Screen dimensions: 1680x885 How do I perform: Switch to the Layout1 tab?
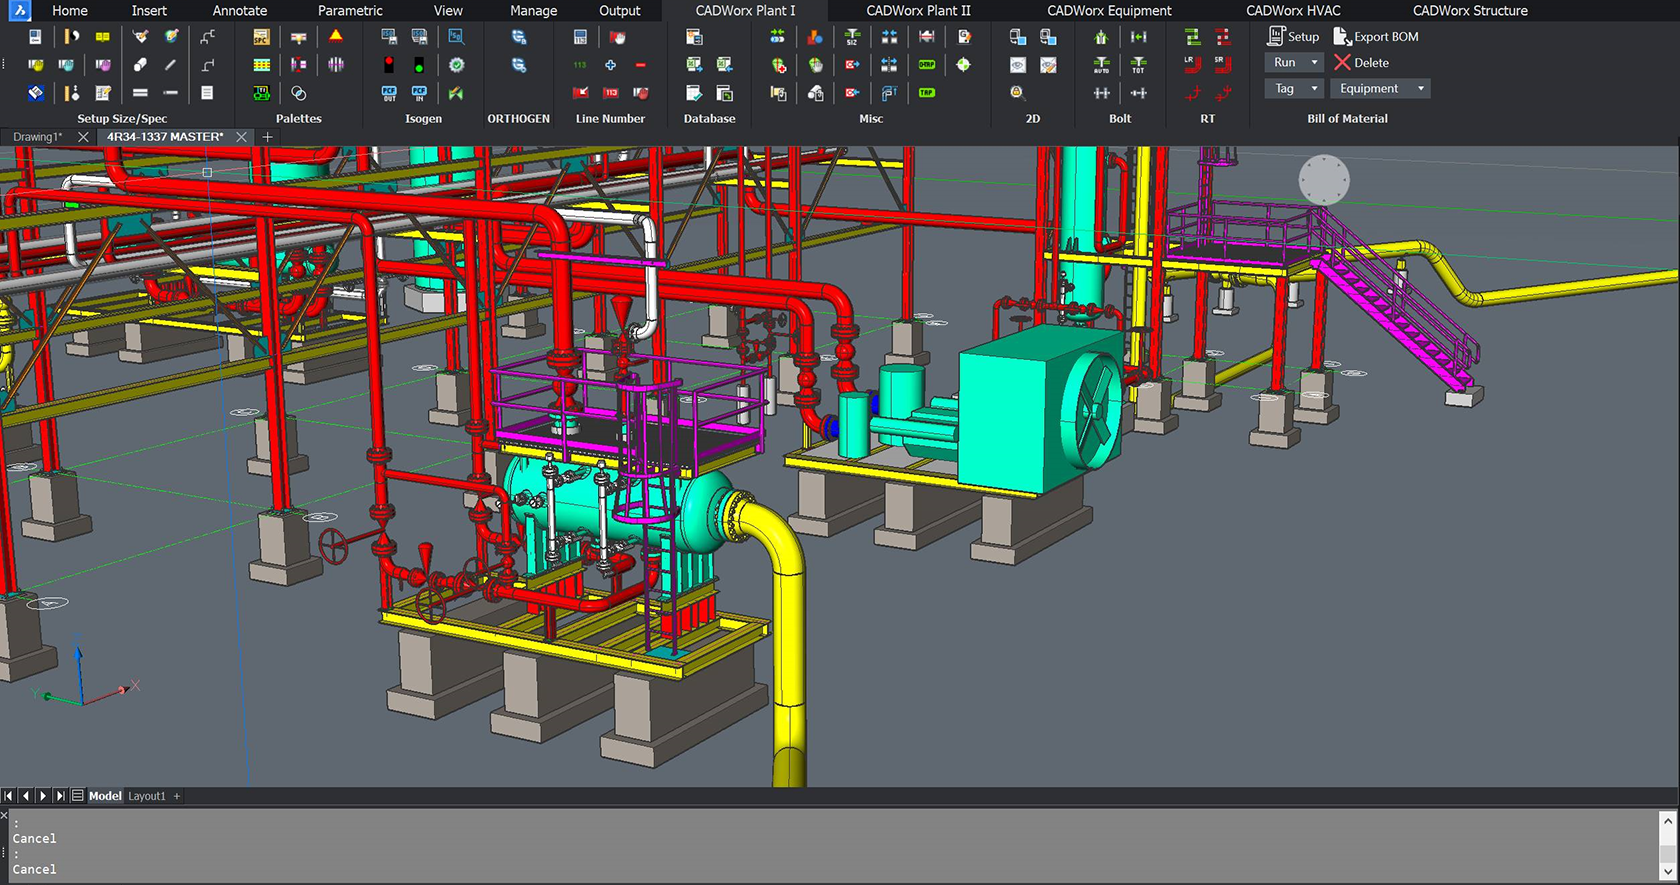click(147, 796)
